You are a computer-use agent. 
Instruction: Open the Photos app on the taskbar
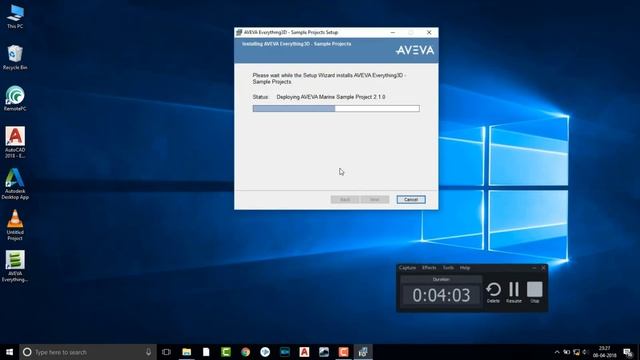(x=324, y=352)
